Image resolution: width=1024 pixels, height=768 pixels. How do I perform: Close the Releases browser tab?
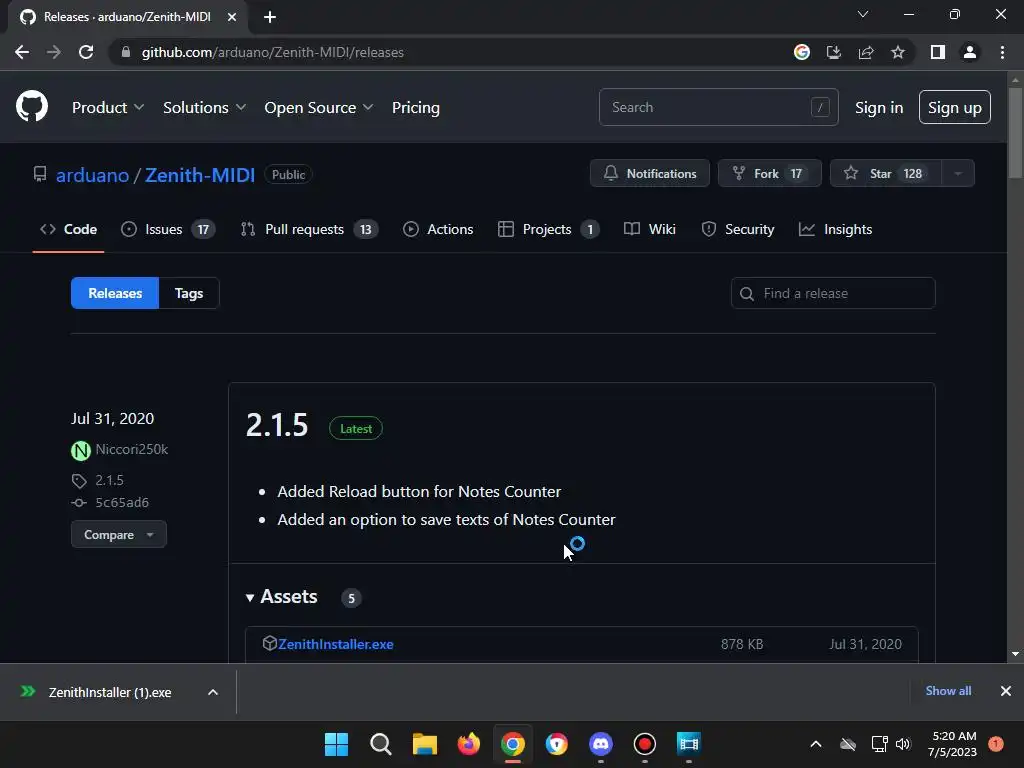tap(232, 17)
